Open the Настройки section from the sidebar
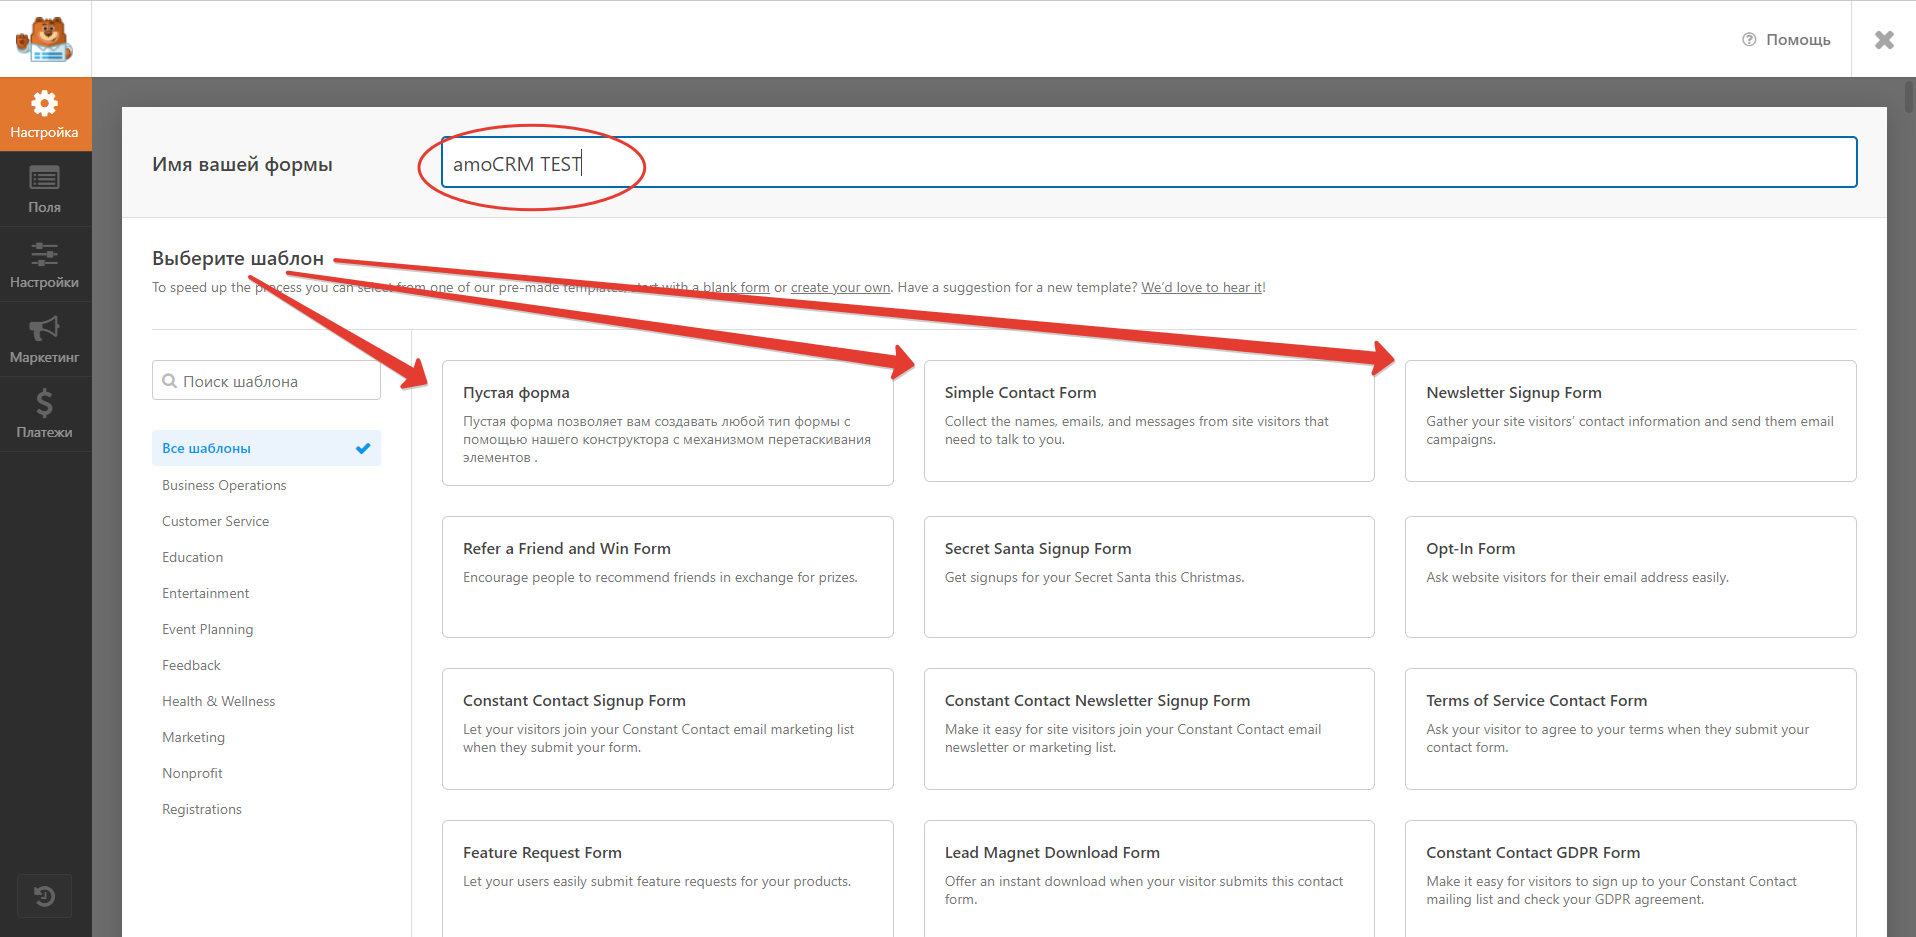 click(45, 263)
